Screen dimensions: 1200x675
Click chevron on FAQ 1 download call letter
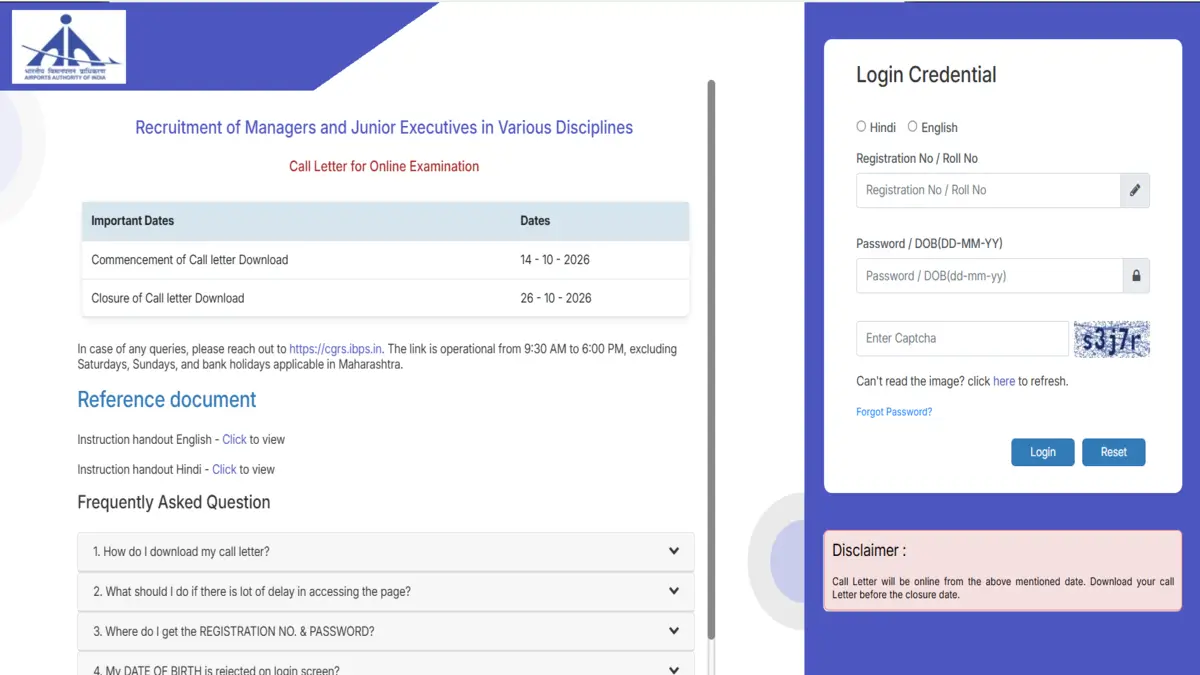674,551
